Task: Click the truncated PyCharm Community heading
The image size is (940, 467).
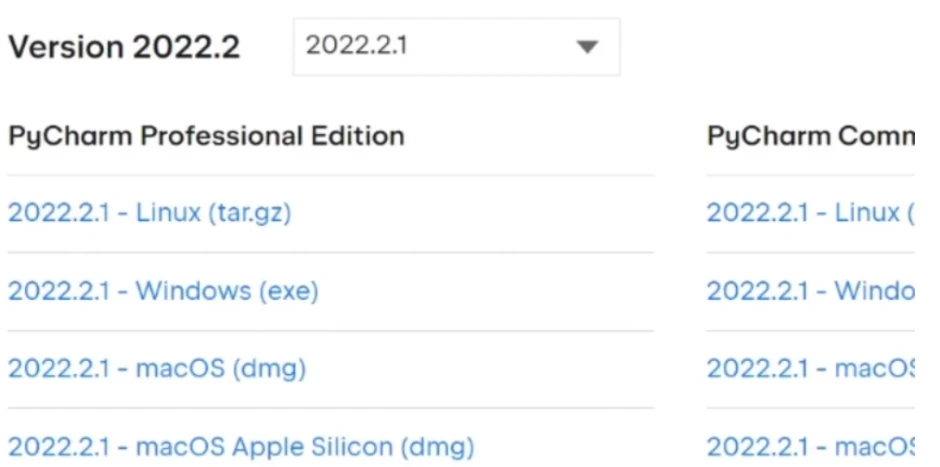Action: pyautogui.click(x=810, y=136)
